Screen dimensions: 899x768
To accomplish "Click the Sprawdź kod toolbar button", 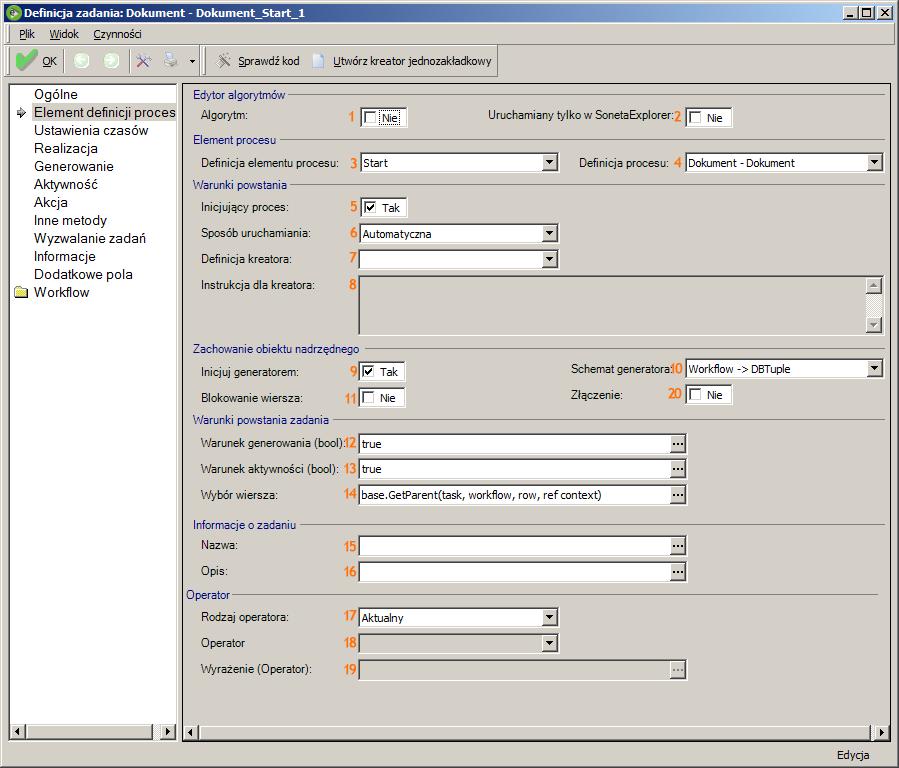I will (x=257, y=61).
